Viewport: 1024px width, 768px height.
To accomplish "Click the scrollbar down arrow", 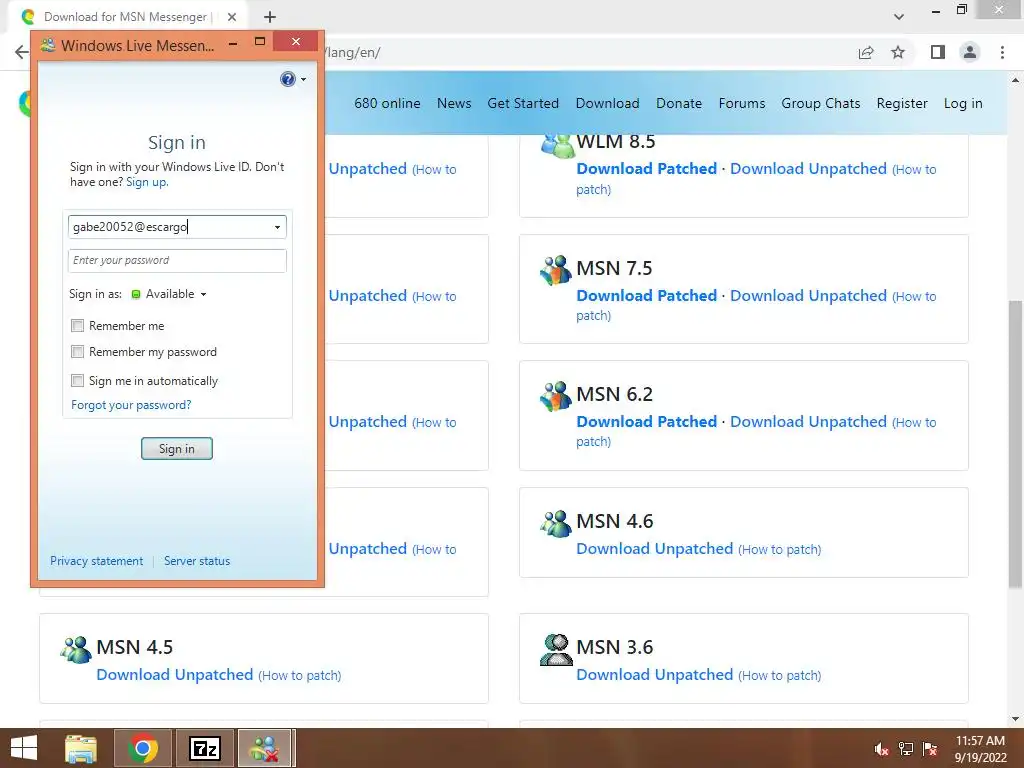I will coord(1016,719).
